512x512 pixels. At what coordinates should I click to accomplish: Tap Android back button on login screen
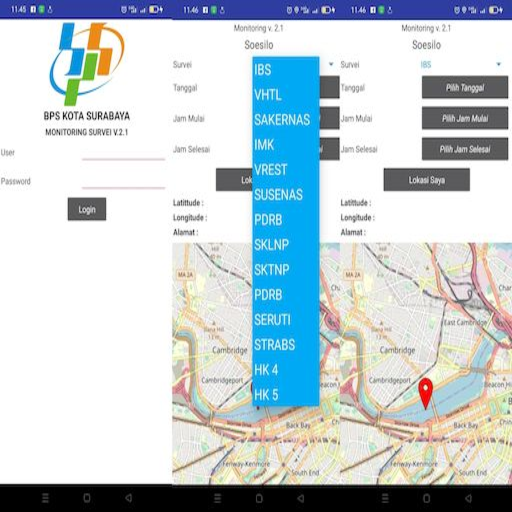tap(129, 498)
